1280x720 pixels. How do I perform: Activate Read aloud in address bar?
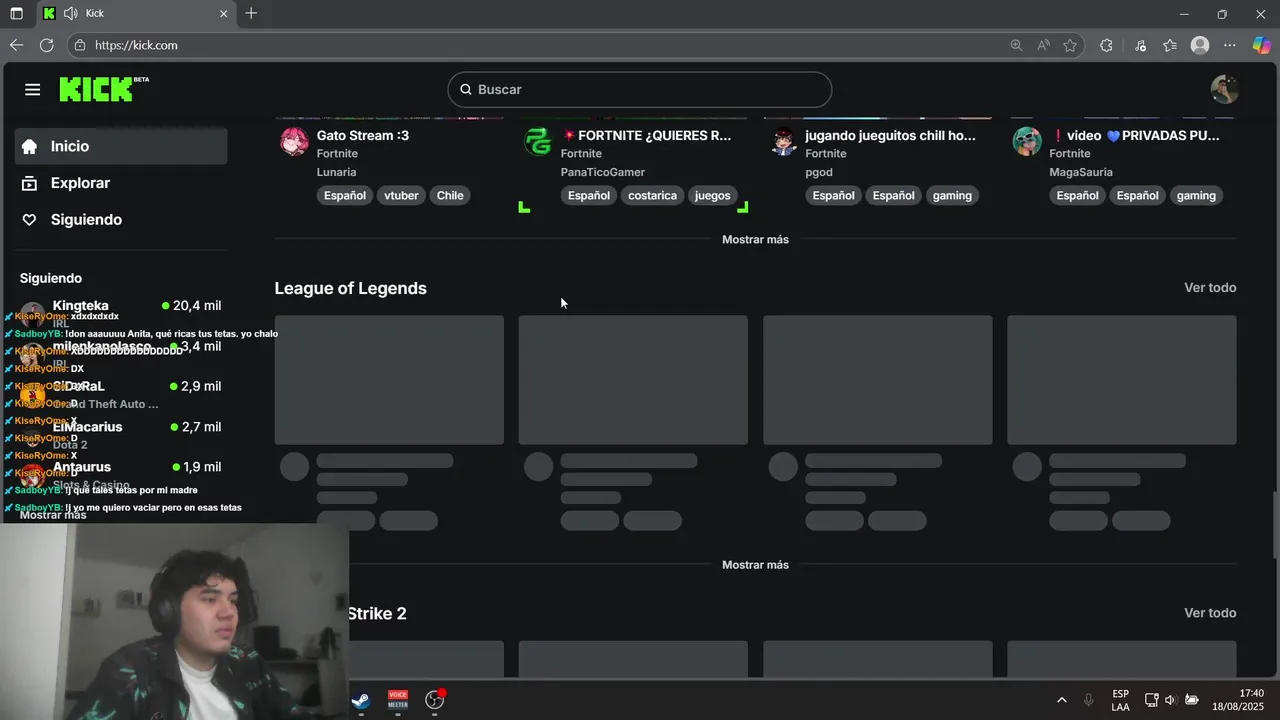pyautogui.click(x=1043, y=45)
